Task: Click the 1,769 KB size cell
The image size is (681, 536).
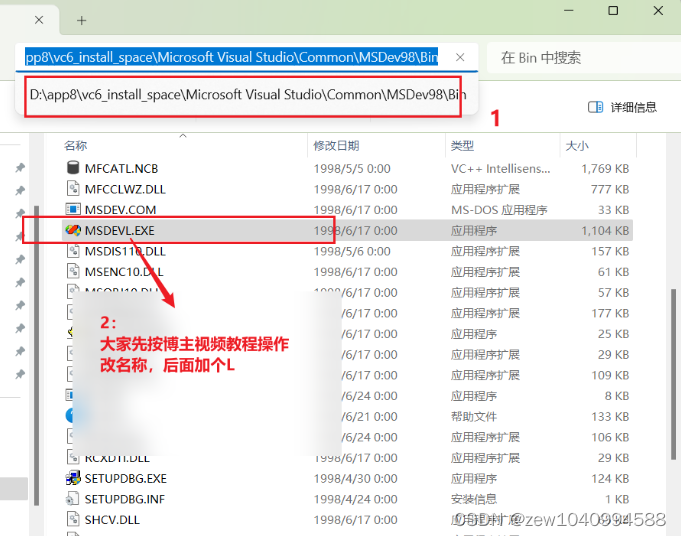Action: (x=605, y=169)
